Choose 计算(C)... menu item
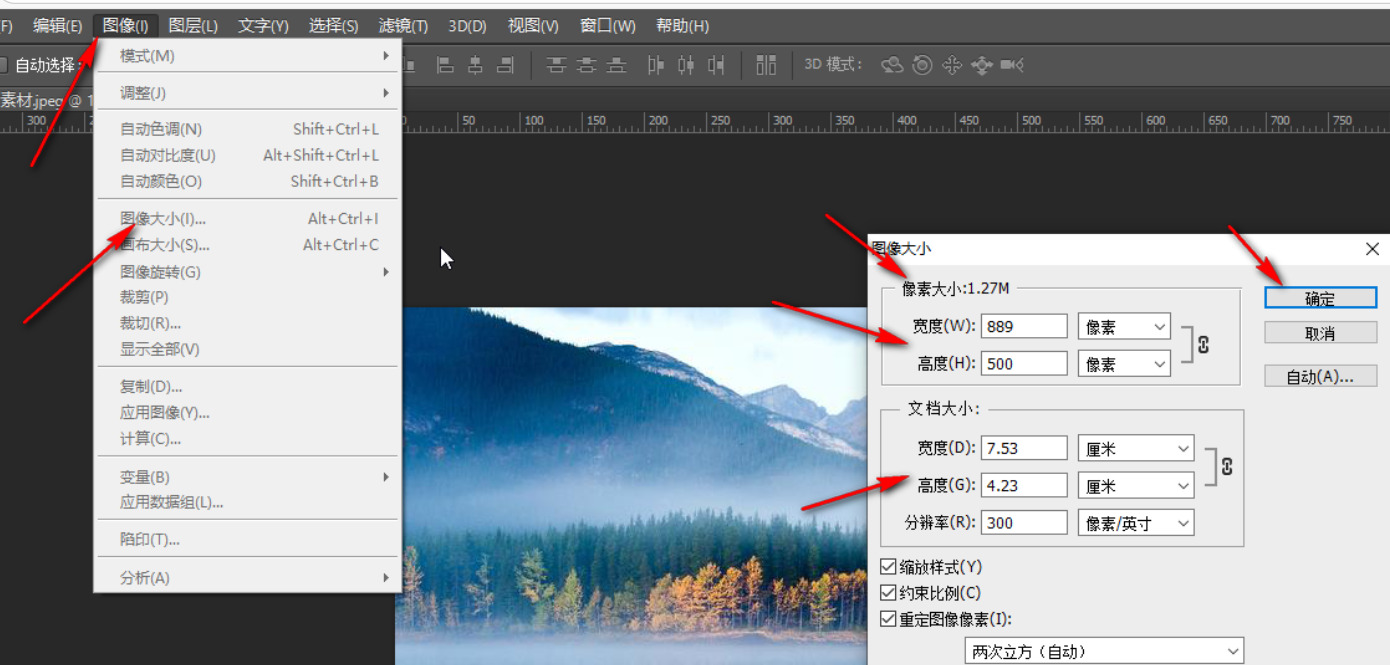The height and width of the screenshot is (665, 1390). [247, 438]
